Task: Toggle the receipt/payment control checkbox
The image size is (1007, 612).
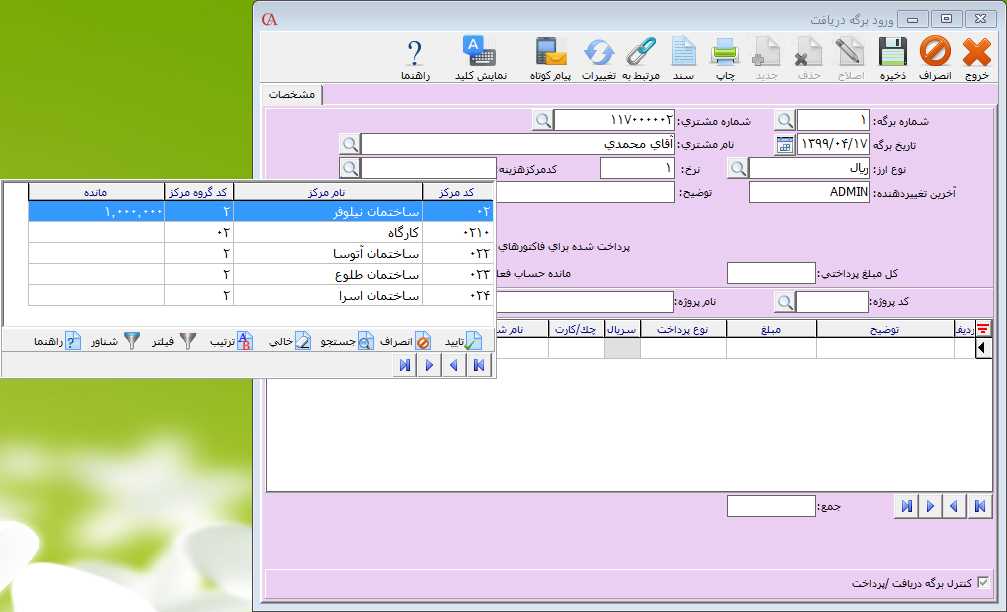Action: coord(983,582)
